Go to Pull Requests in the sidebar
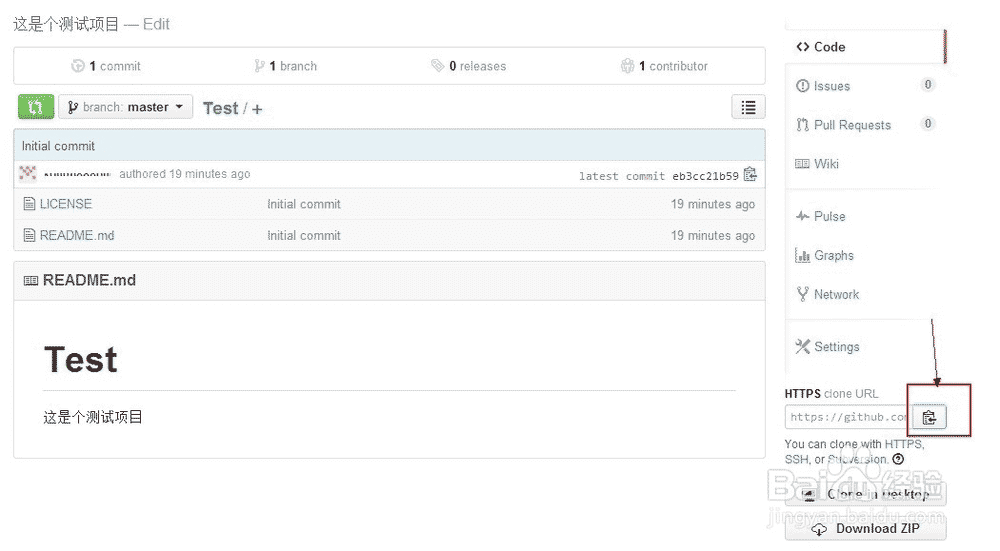 point(851,125)
